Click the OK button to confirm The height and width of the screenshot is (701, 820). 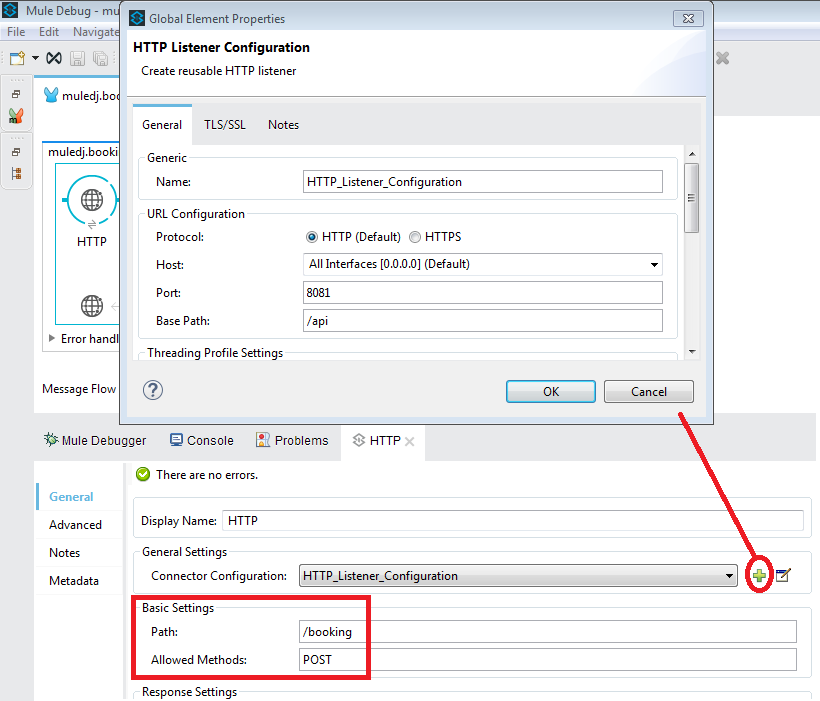tap(550, 391)
